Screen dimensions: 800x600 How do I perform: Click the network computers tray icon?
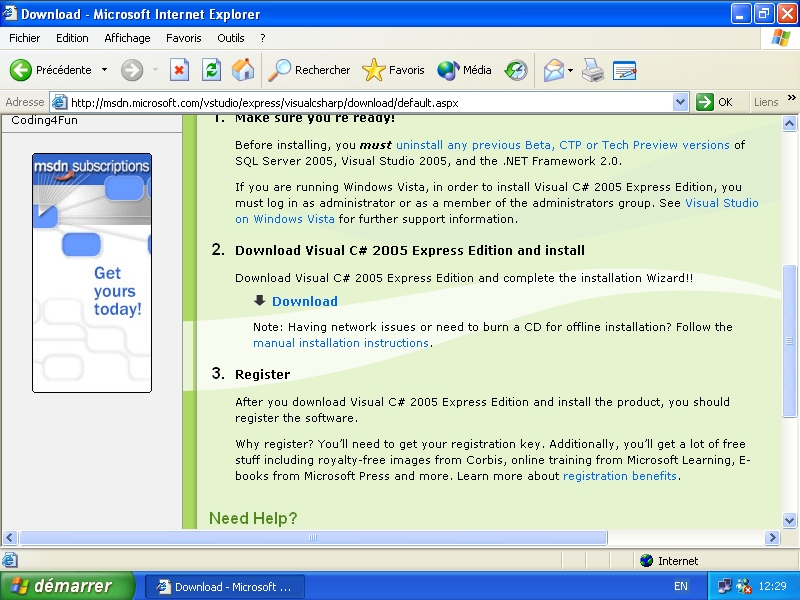(x=724, y=586)
